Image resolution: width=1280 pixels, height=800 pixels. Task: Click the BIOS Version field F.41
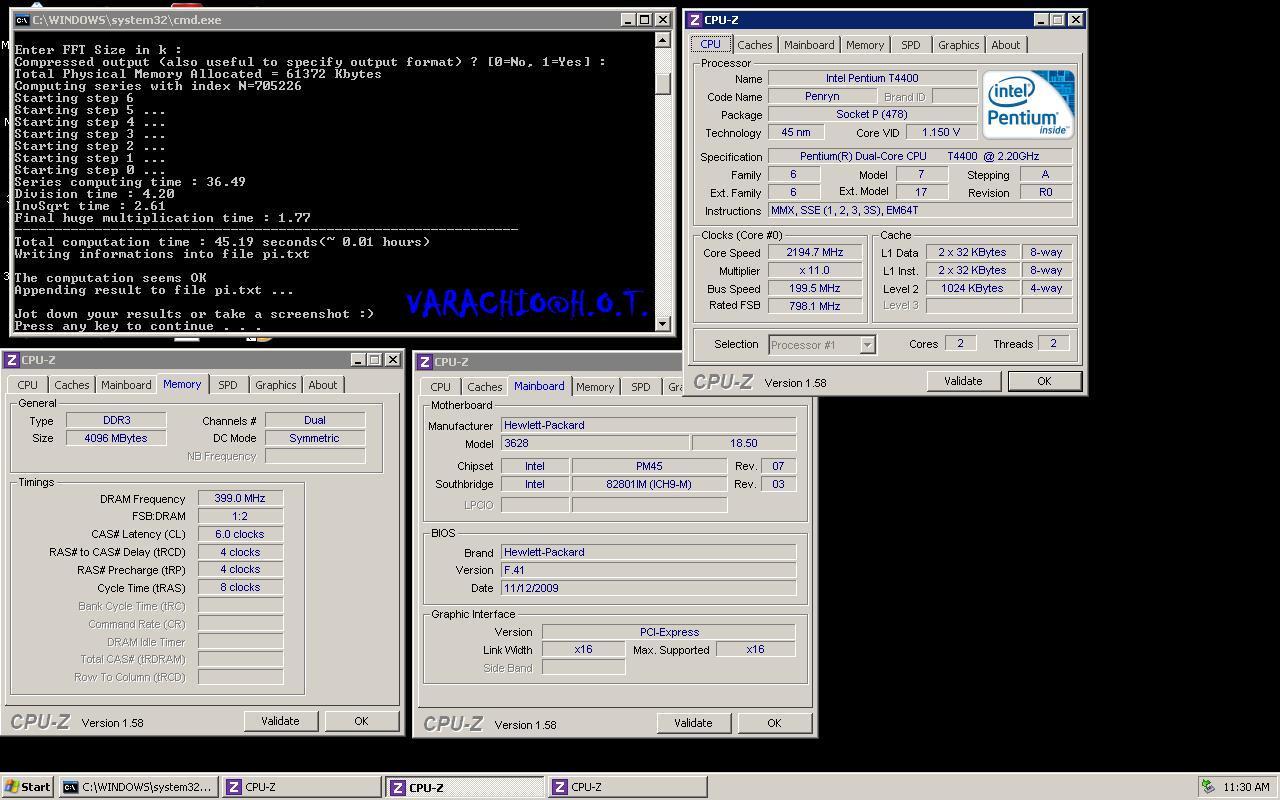(648, 570)
